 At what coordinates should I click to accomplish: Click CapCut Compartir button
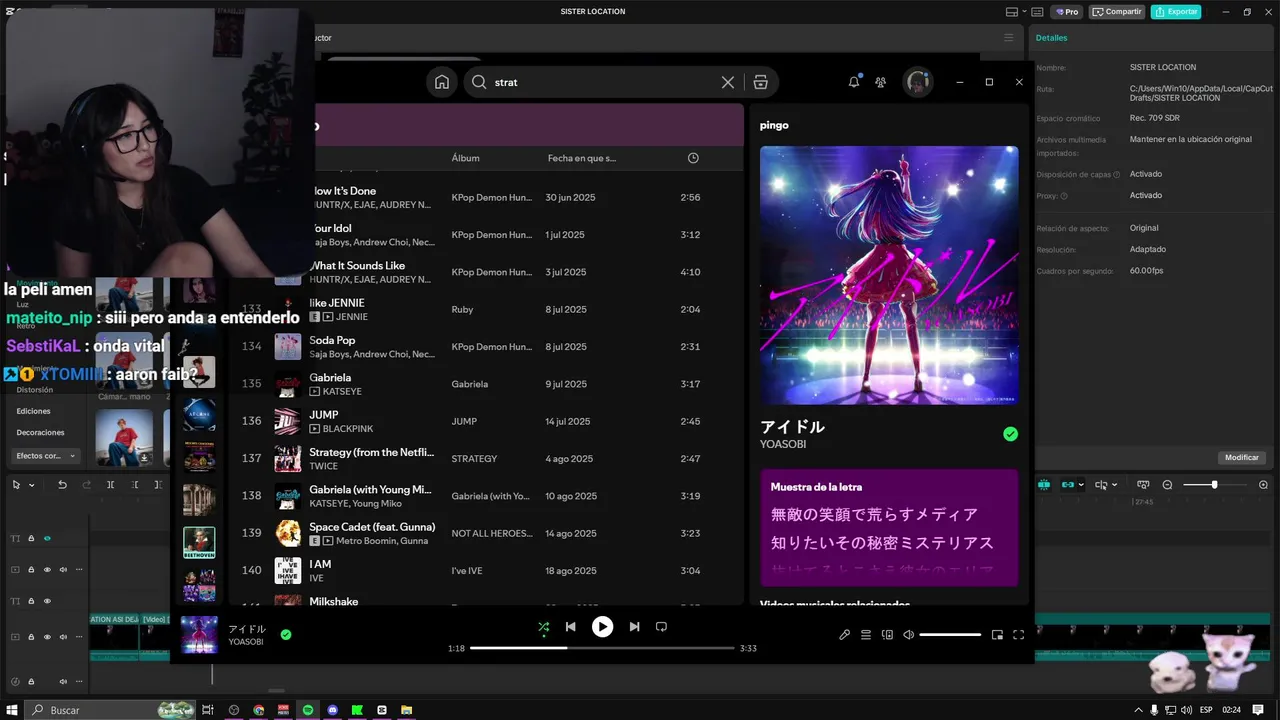click(1117, 12)
